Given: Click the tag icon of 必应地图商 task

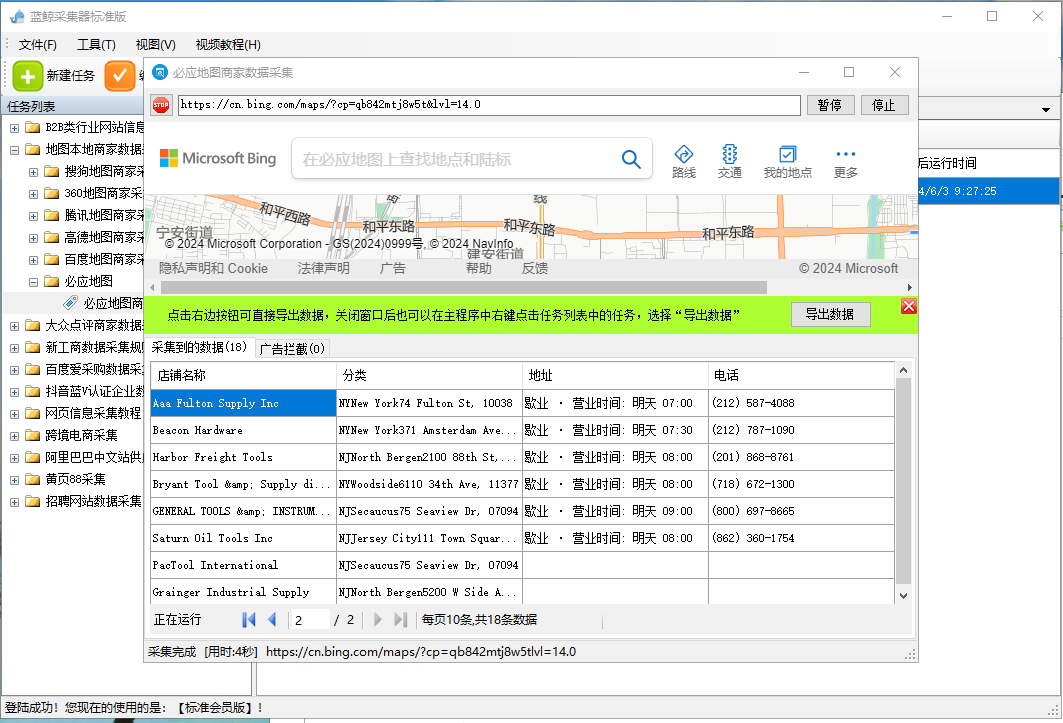Looking at the screenshot, I should 71,302.
